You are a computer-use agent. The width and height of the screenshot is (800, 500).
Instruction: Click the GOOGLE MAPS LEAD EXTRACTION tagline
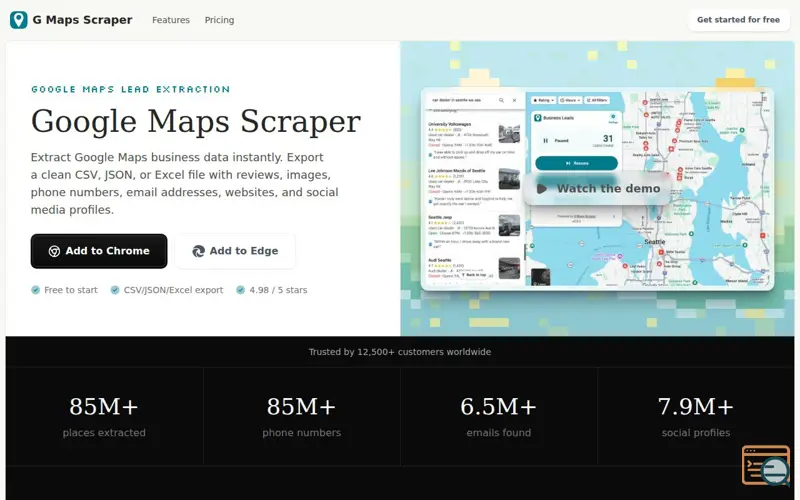click(x=131, y=89)
